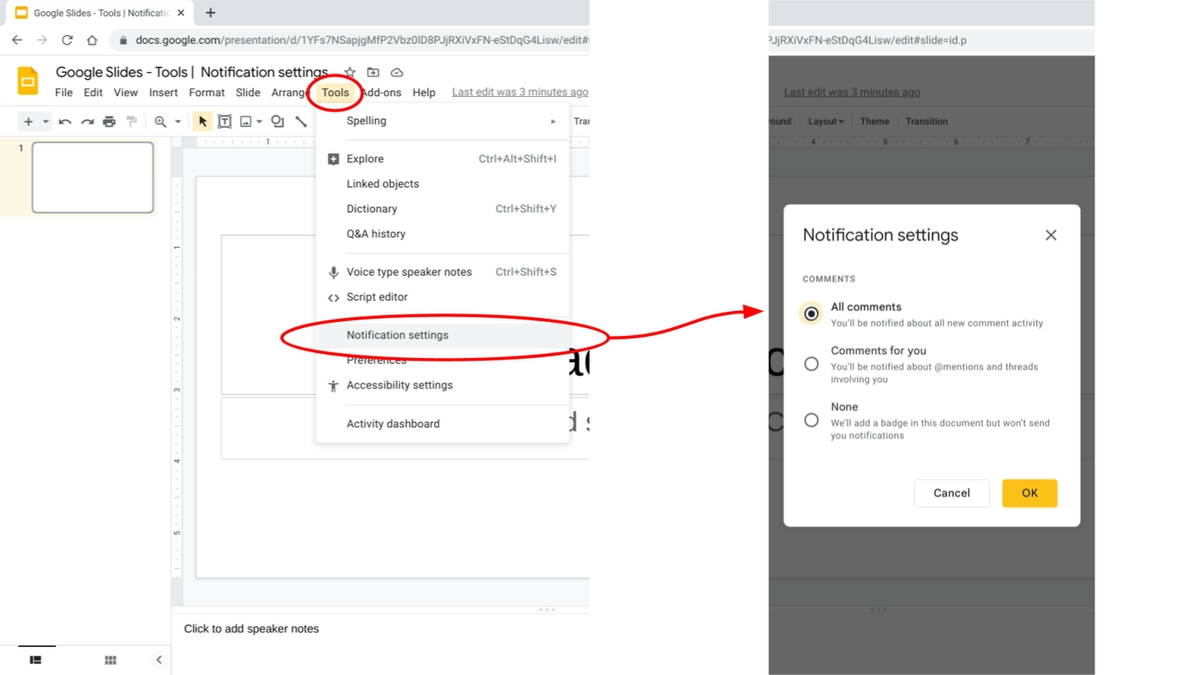1200x675 pixels.
Task: Activate the Select (arrow) tool
Action: point(203,121)
